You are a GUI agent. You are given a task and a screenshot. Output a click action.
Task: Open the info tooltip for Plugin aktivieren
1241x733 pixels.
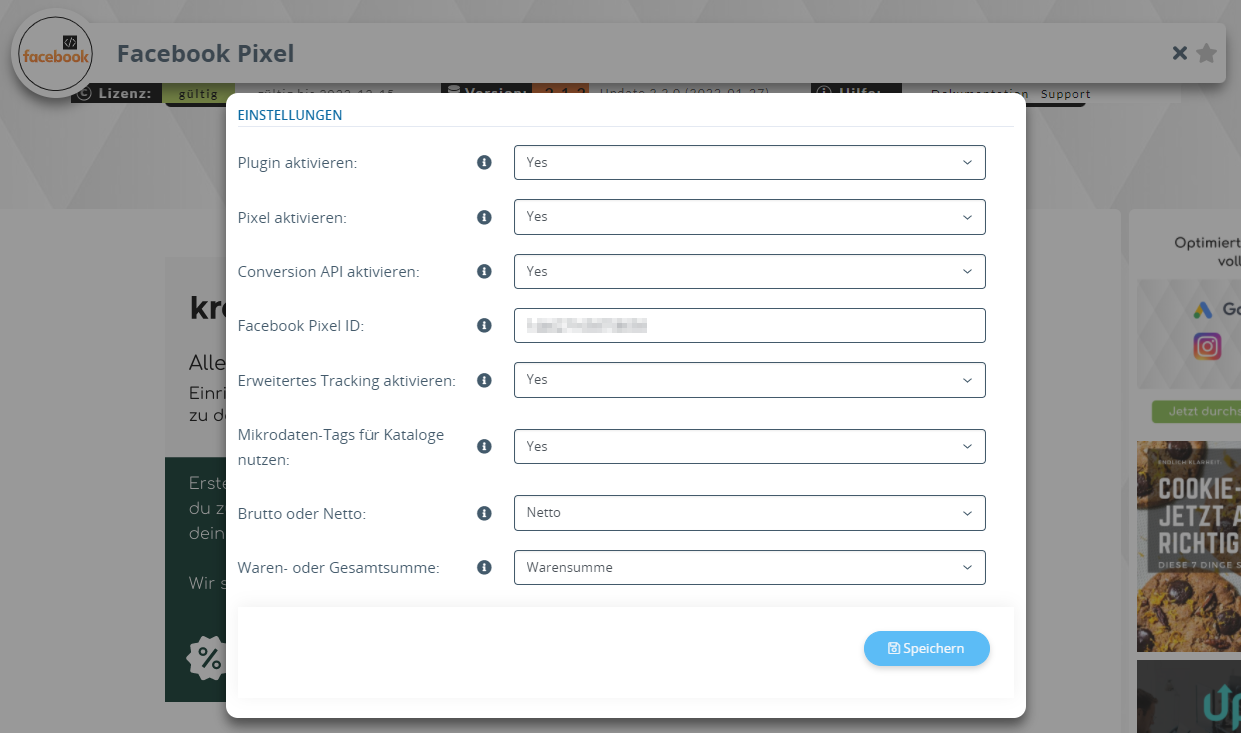click(x=484, y=162)
